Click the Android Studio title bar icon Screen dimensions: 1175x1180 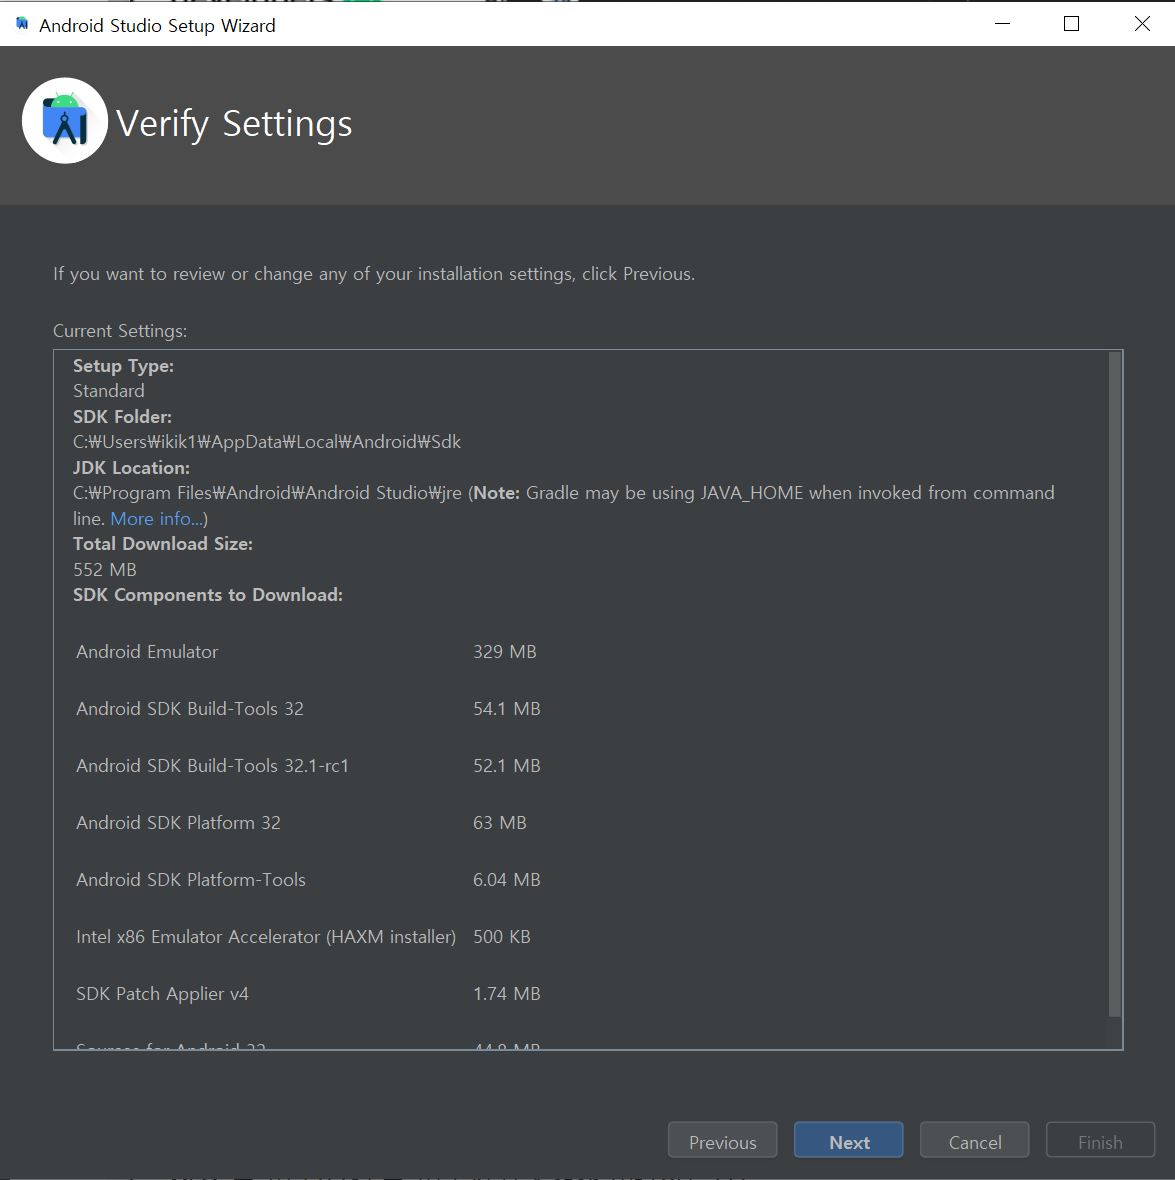coord(22,24)
